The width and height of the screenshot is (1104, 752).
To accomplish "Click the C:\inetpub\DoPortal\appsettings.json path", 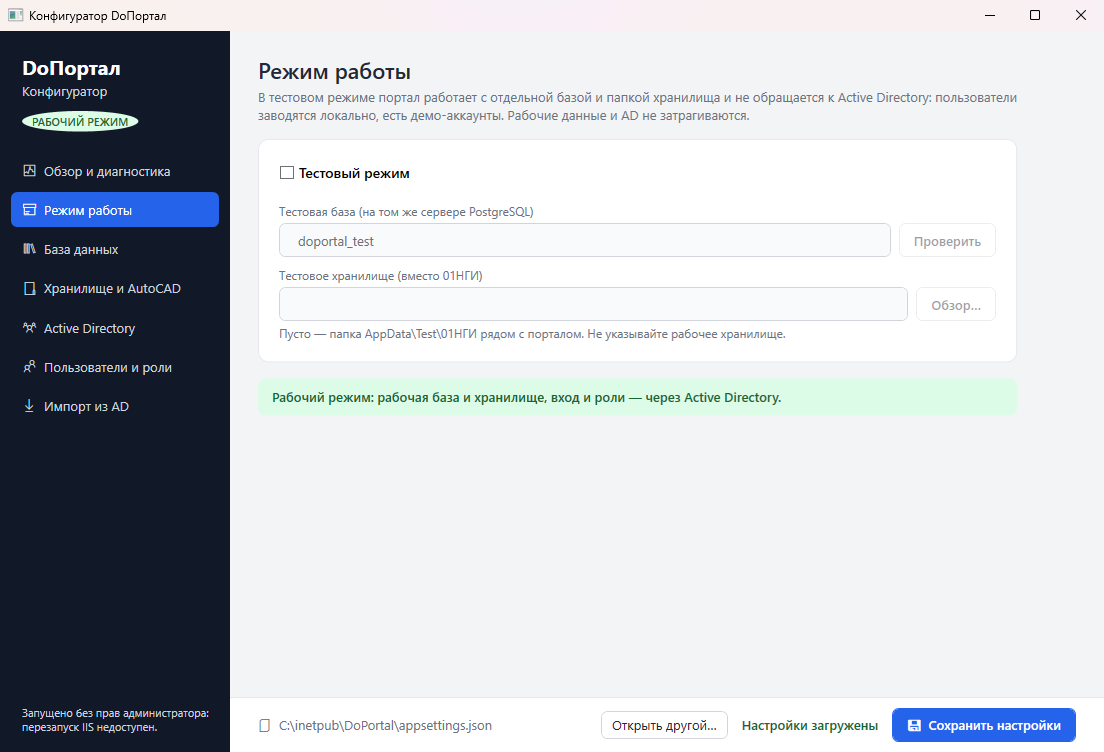I will [385, 726].
